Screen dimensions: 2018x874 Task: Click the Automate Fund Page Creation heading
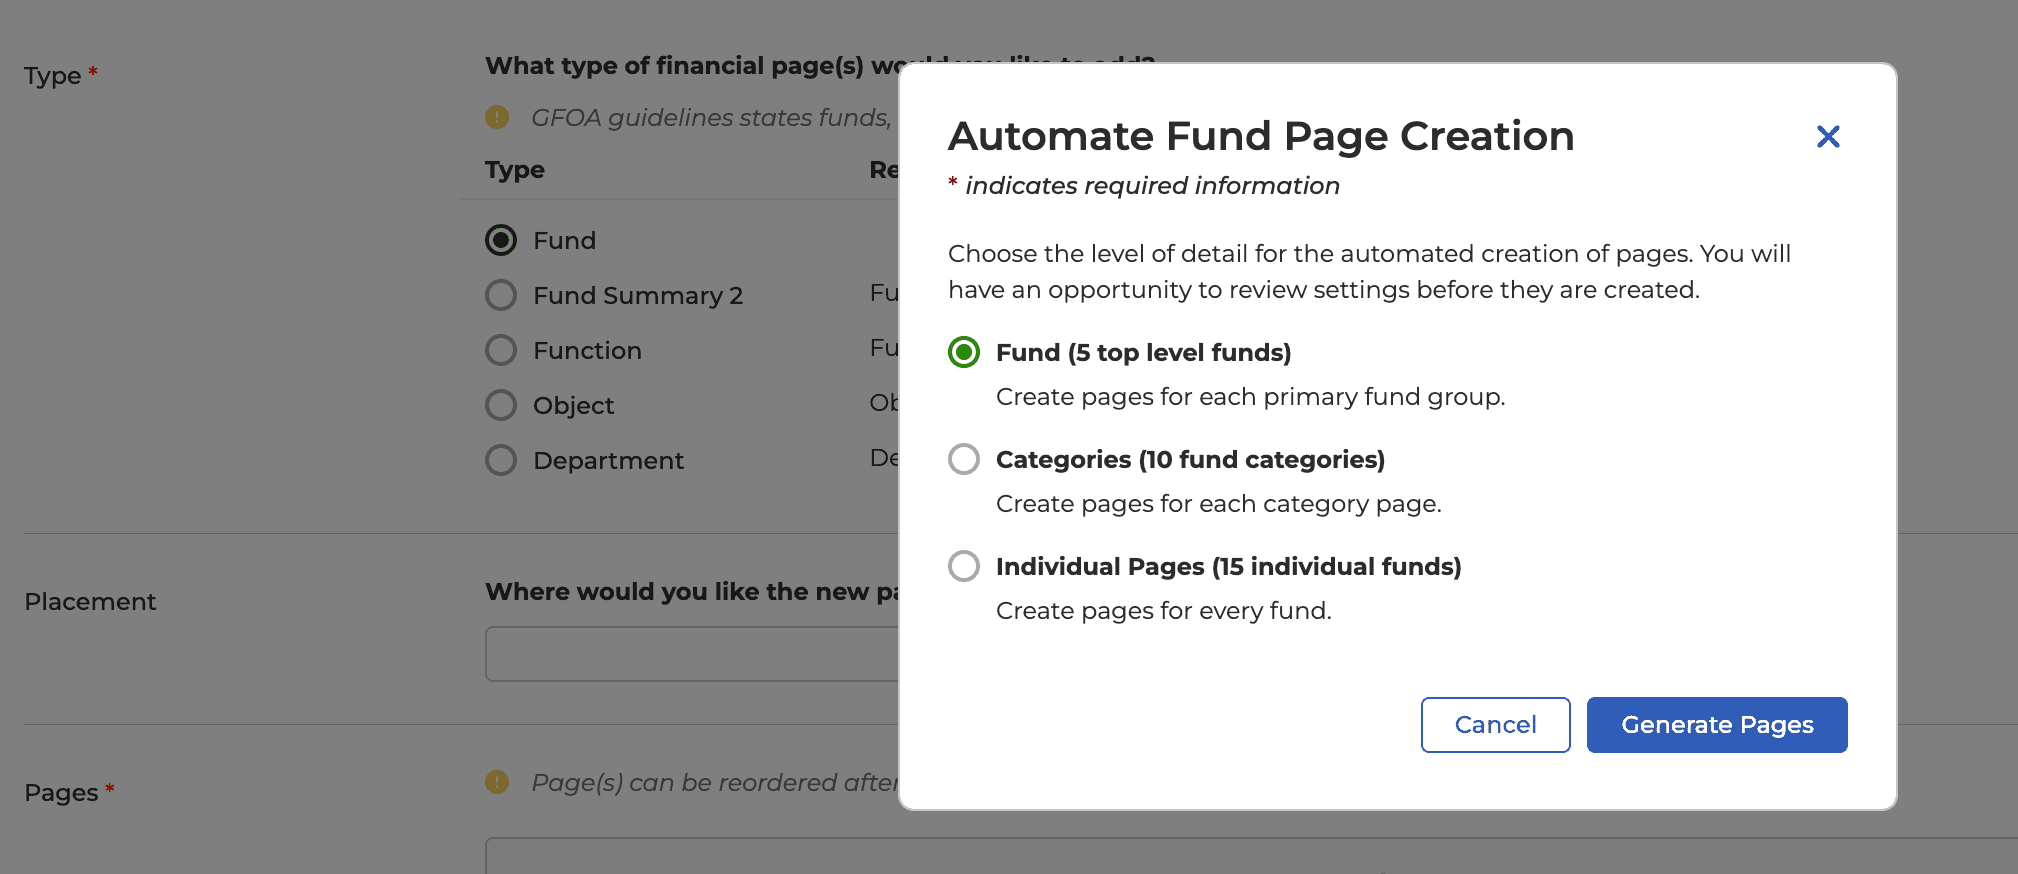[1261, 136]
